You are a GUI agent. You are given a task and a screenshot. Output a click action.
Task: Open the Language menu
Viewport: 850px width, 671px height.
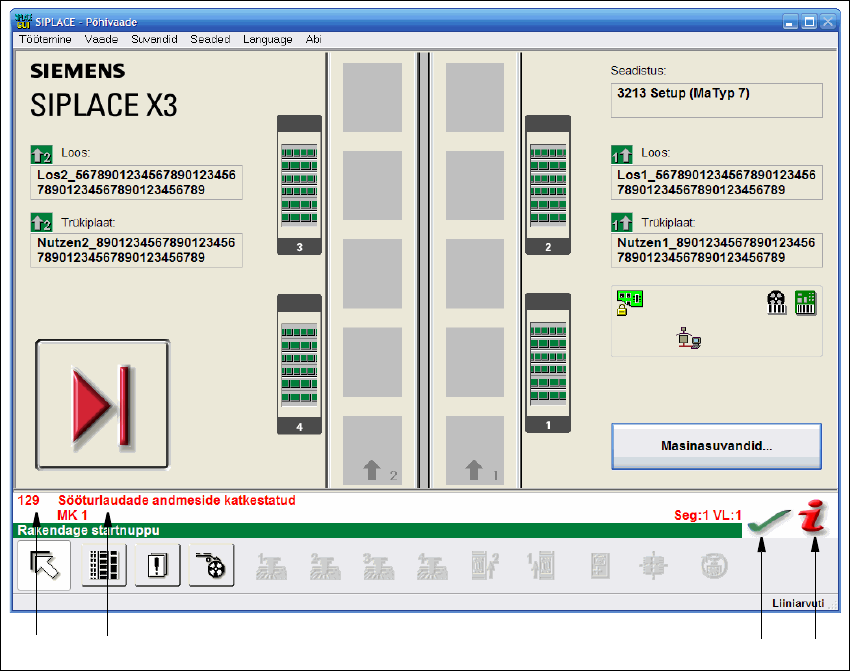click(x=267, y=39)
